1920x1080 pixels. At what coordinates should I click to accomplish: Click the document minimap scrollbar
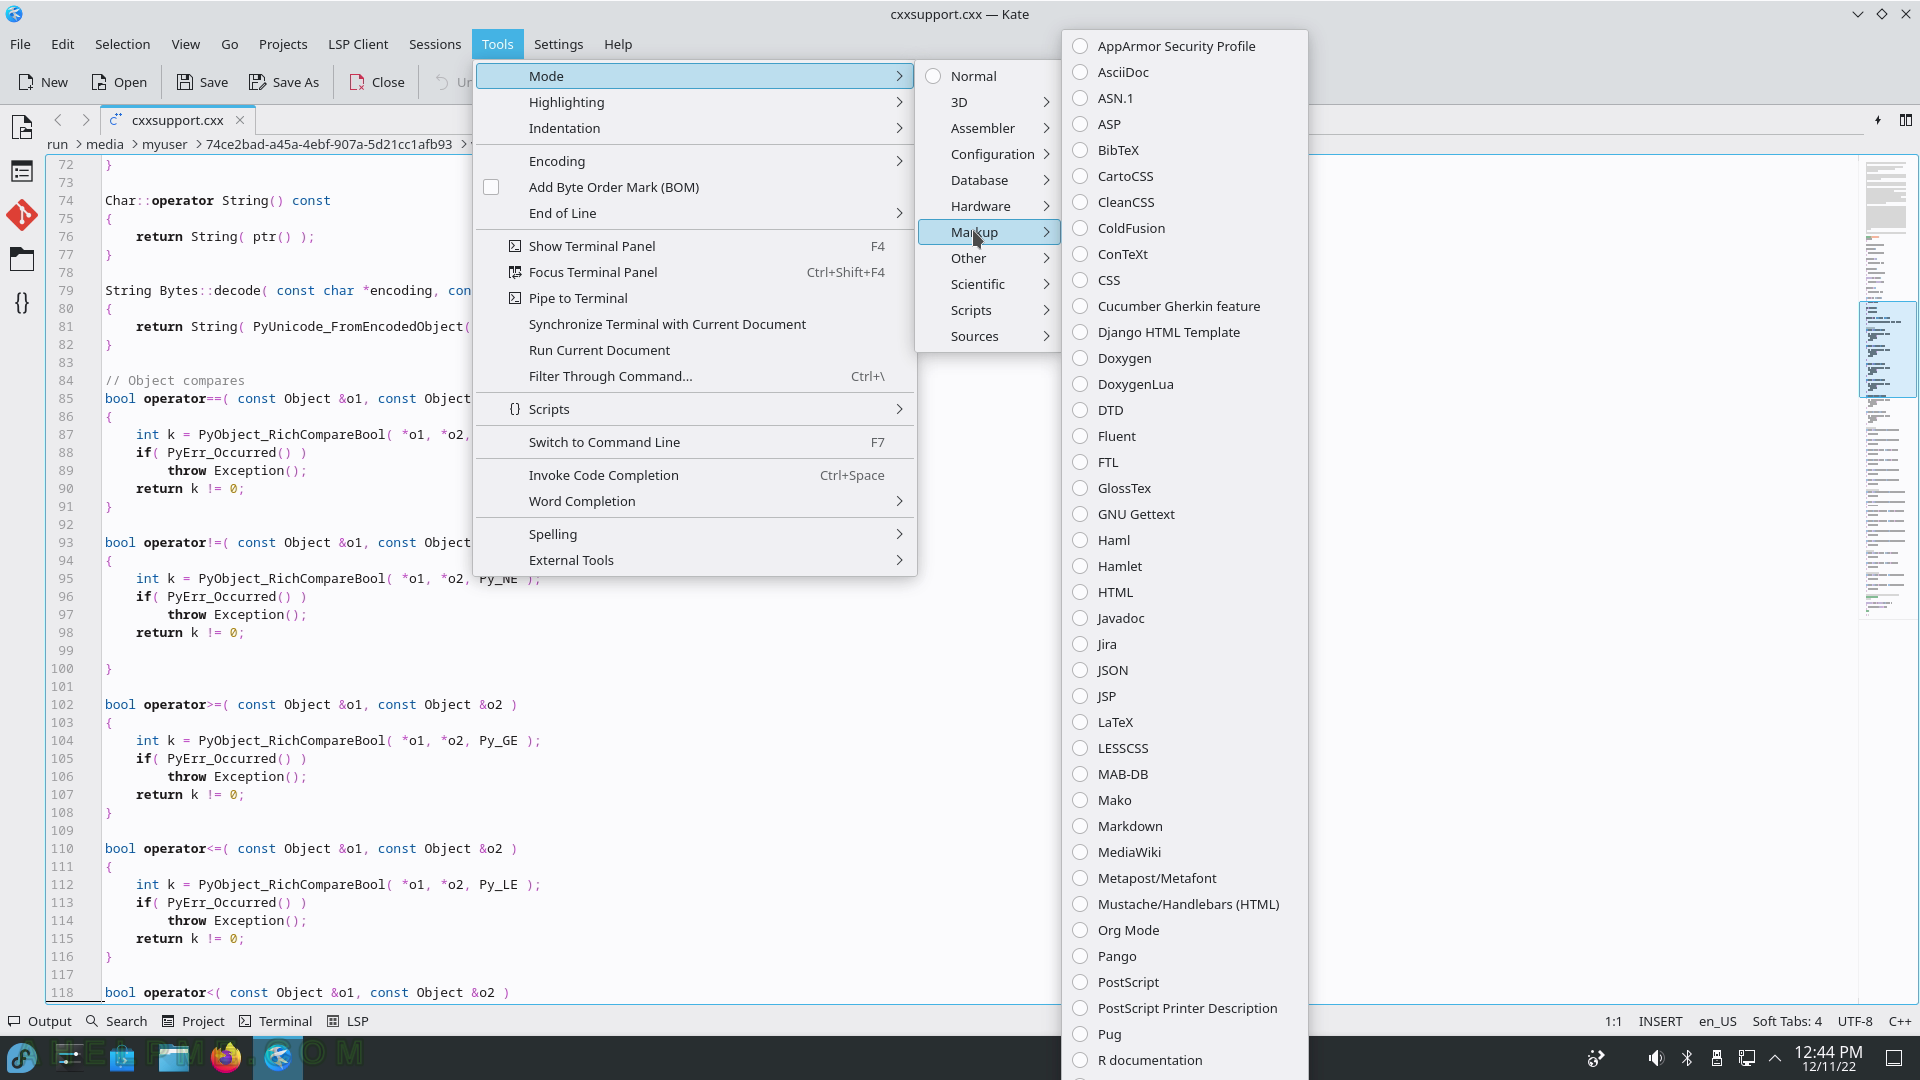click(x=1887, y=580)
